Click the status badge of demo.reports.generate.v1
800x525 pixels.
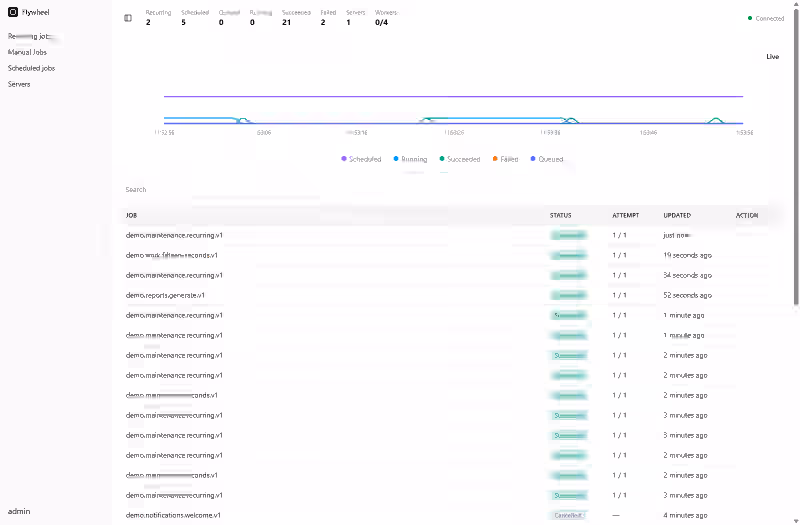coord(568,295)
